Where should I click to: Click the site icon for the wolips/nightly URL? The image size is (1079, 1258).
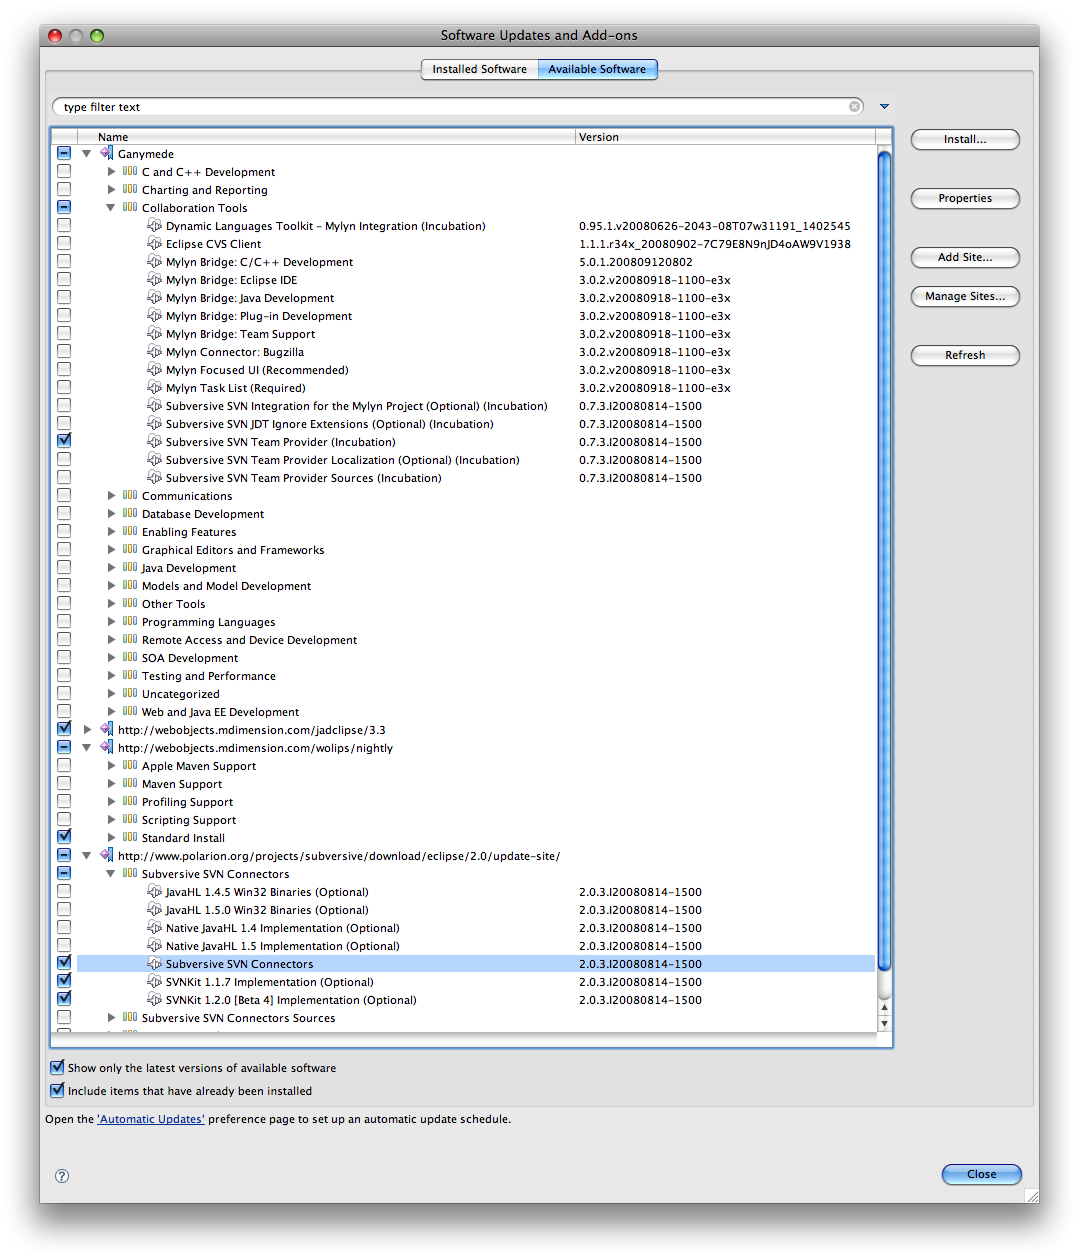point(106,748)
